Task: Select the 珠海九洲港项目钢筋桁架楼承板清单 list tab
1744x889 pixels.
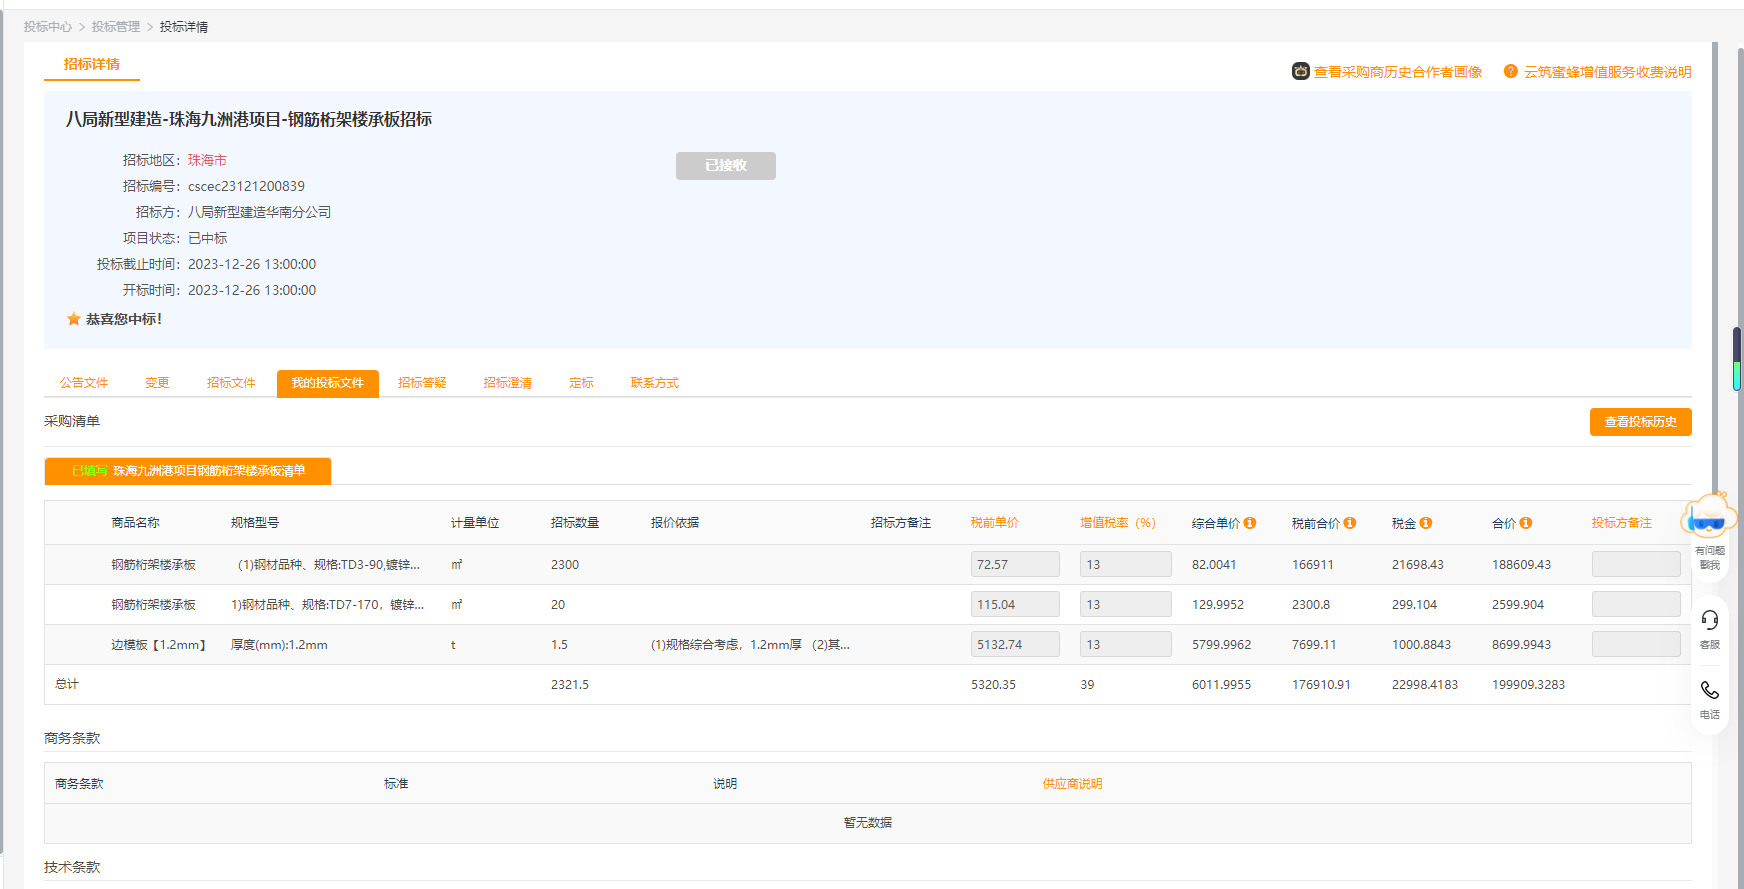Action: pos(188,471)
